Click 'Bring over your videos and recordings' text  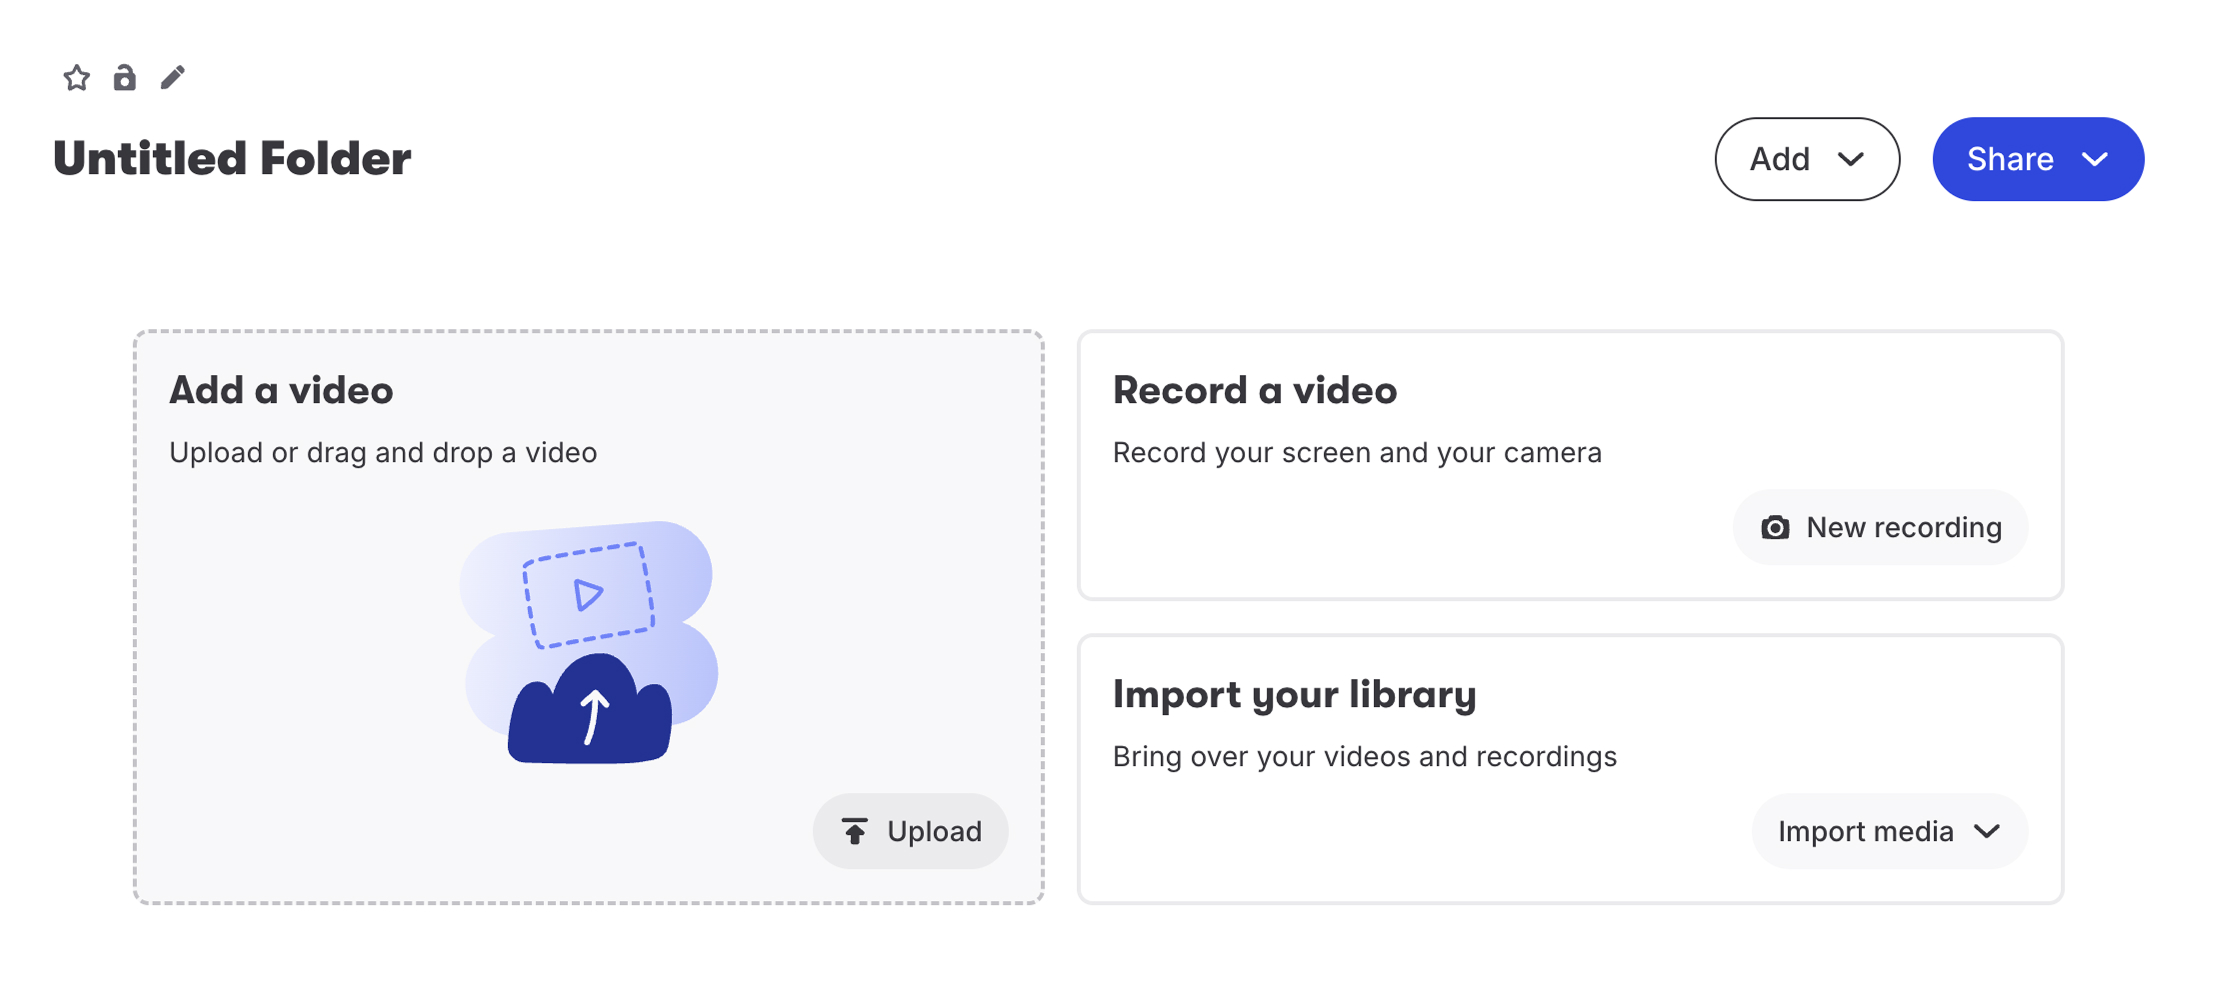coord(1364,757)
